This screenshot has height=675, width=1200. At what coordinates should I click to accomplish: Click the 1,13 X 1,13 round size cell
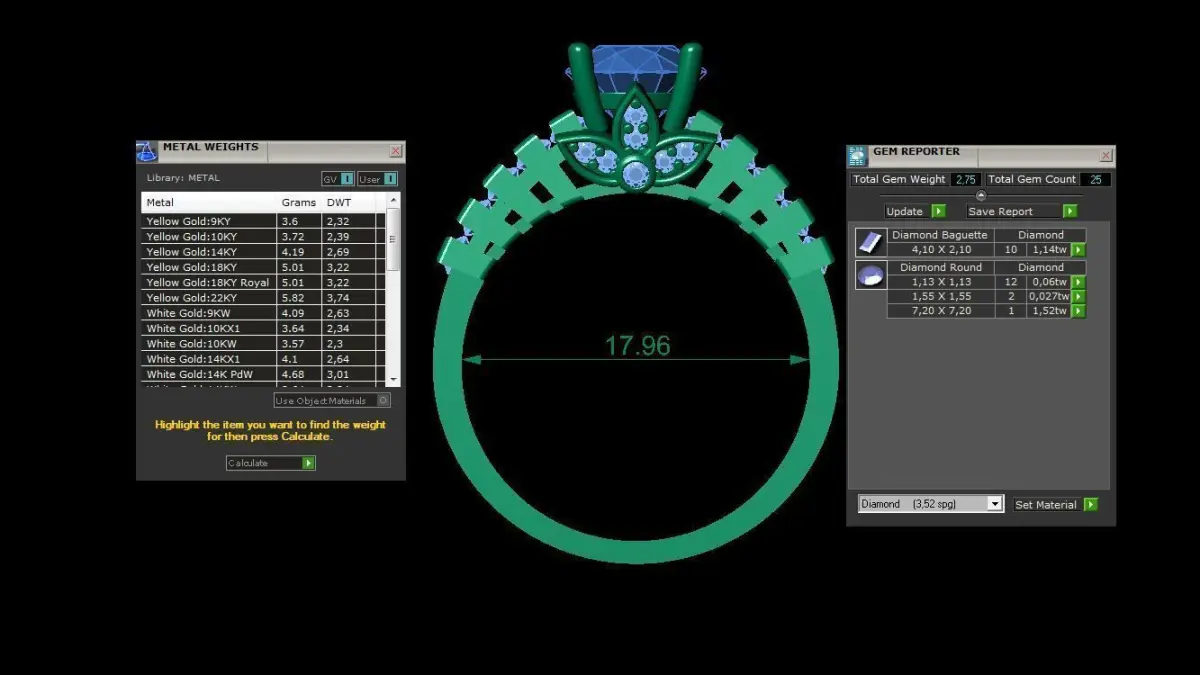pos(941,282)
